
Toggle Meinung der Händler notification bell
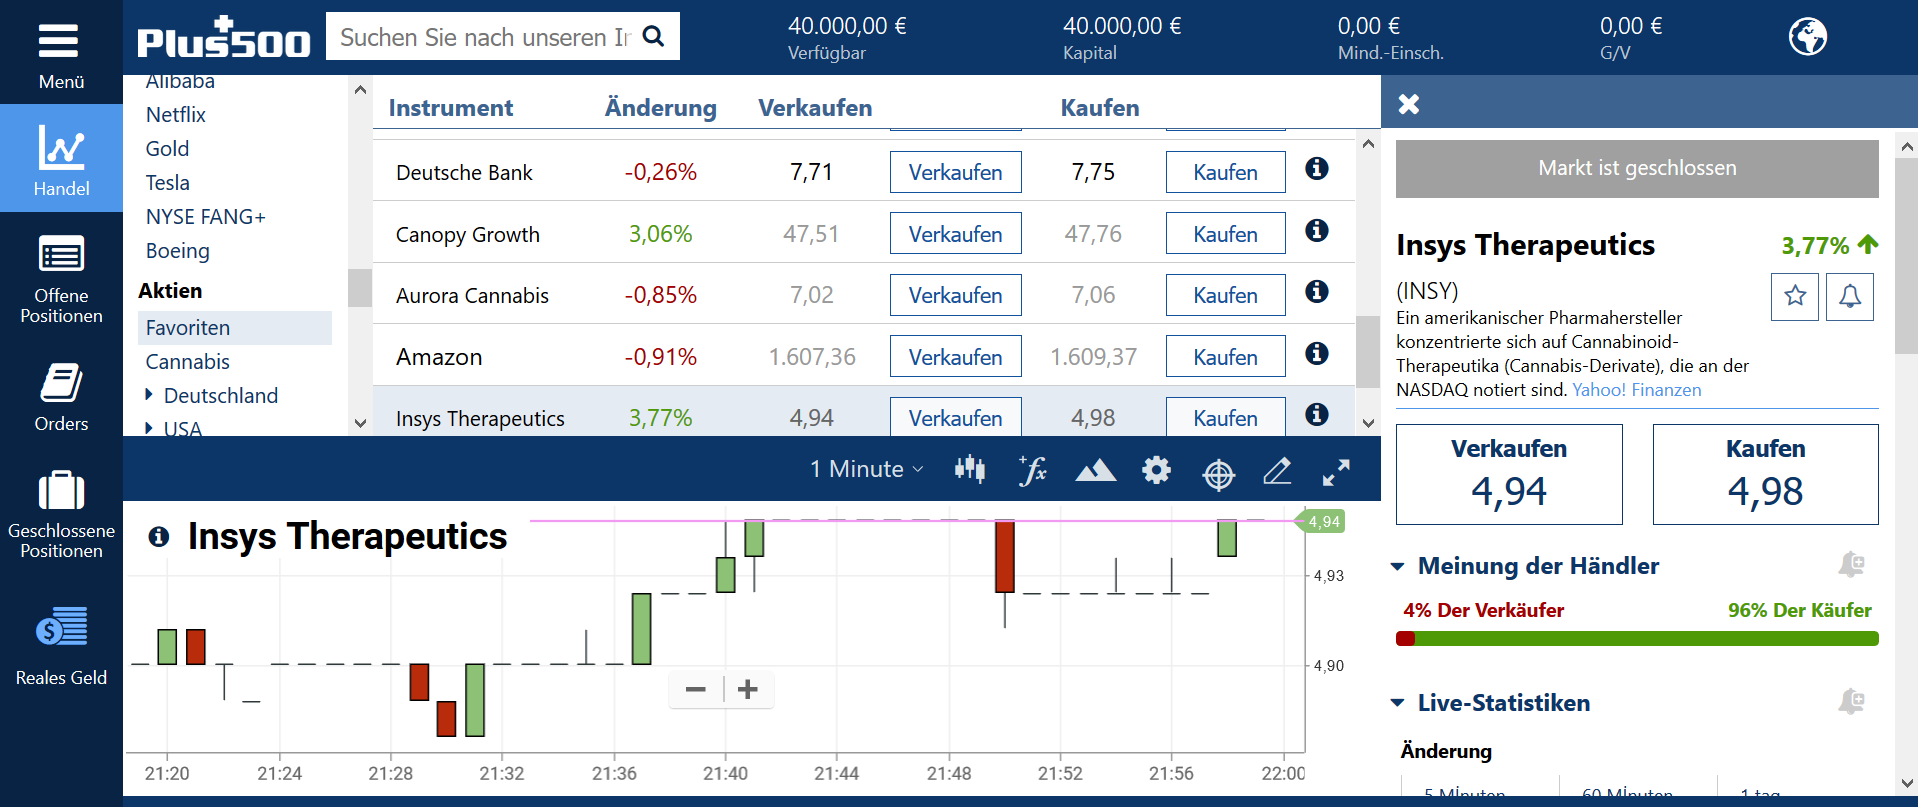point(1852,565)
